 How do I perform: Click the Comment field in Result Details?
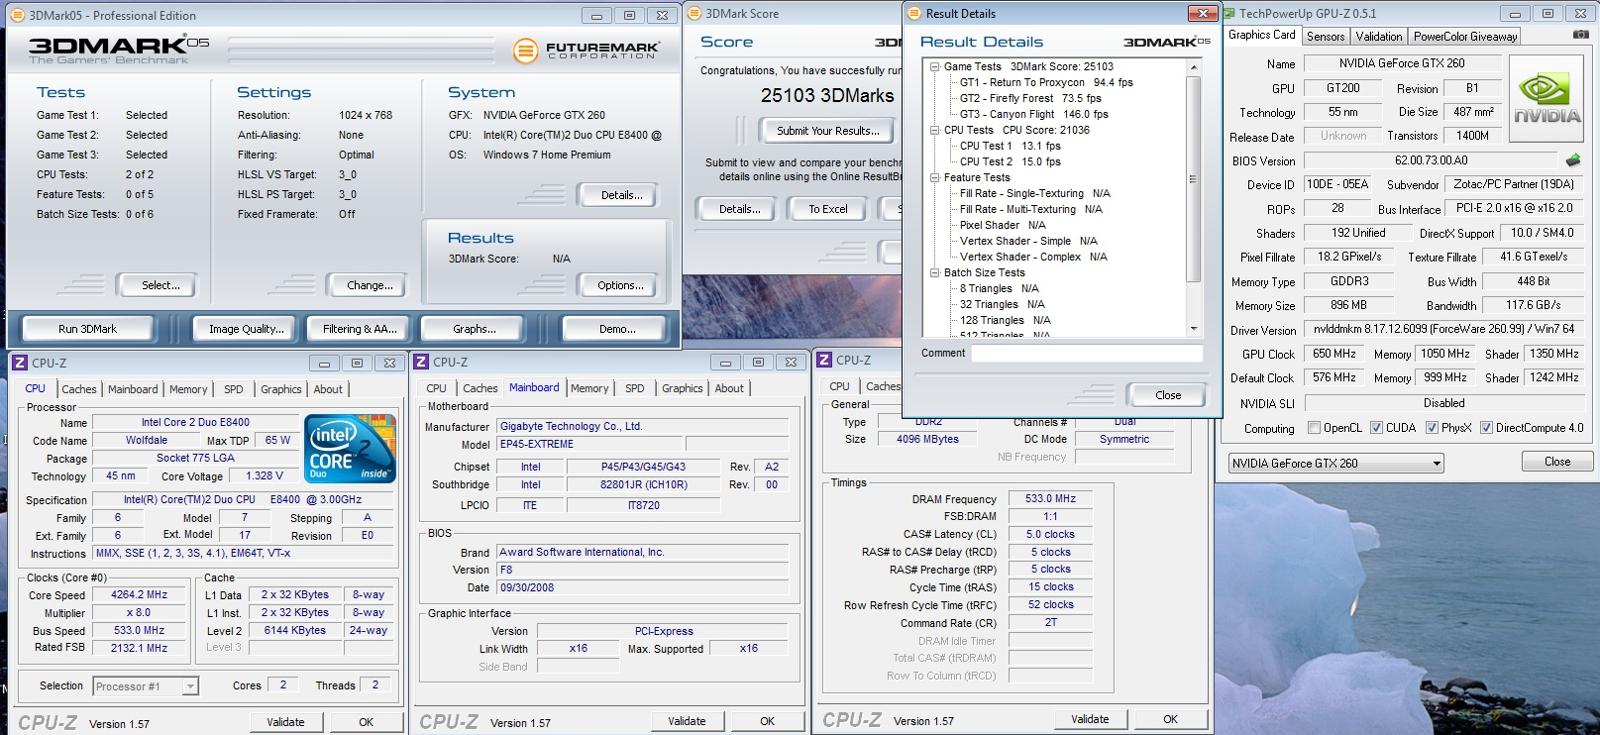coord(1087,354)
